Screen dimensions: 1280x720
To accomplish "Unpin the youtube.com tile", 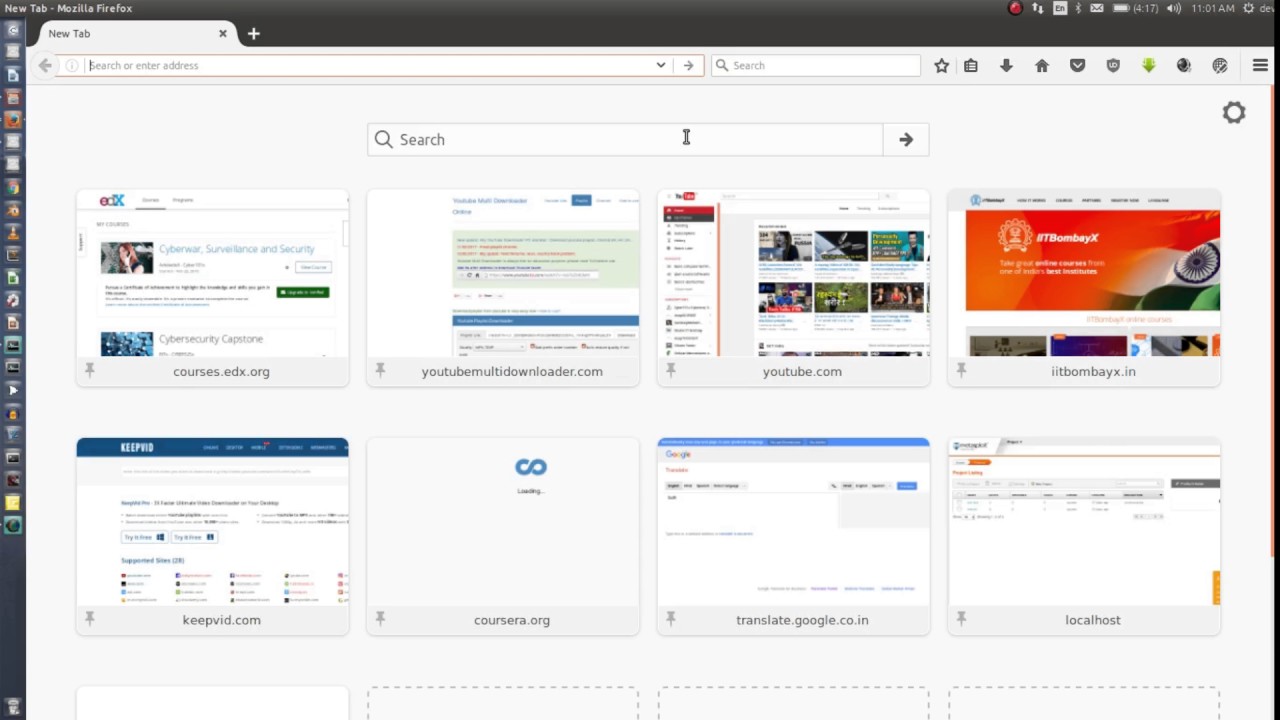I will pos(670,370).
